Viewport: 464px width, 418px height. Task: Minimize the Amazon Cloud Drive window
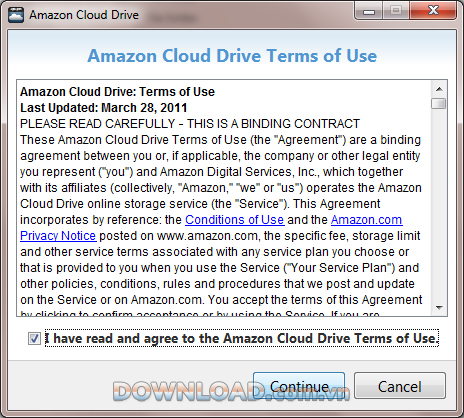369,11
